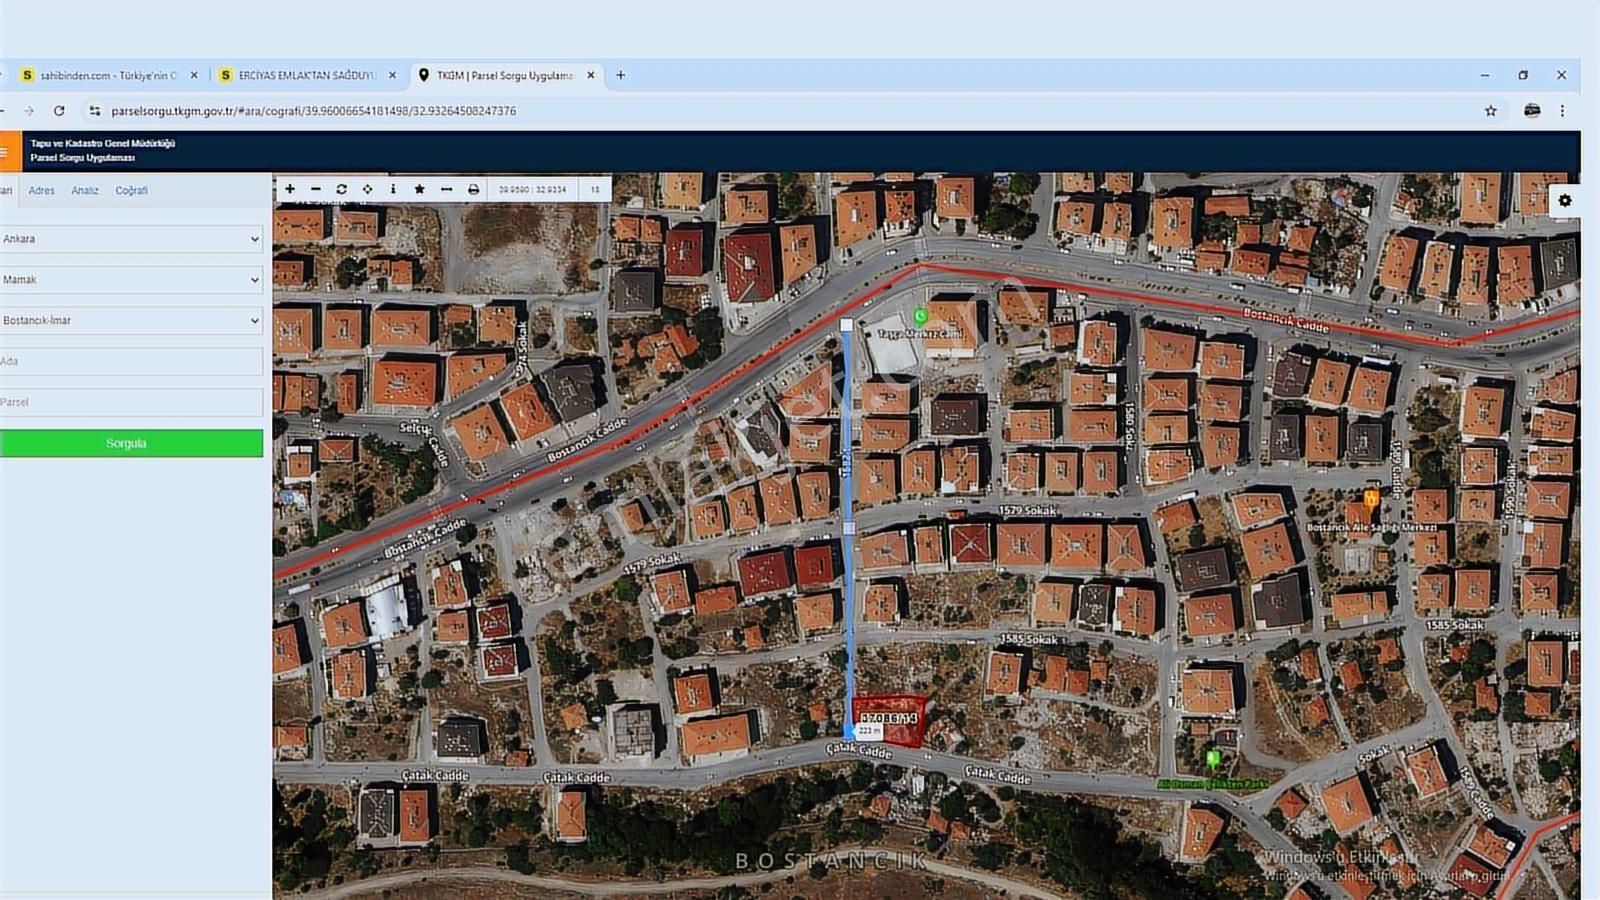
Task: Click the green mosque marker on the map
Action: [x=920, y=316]
